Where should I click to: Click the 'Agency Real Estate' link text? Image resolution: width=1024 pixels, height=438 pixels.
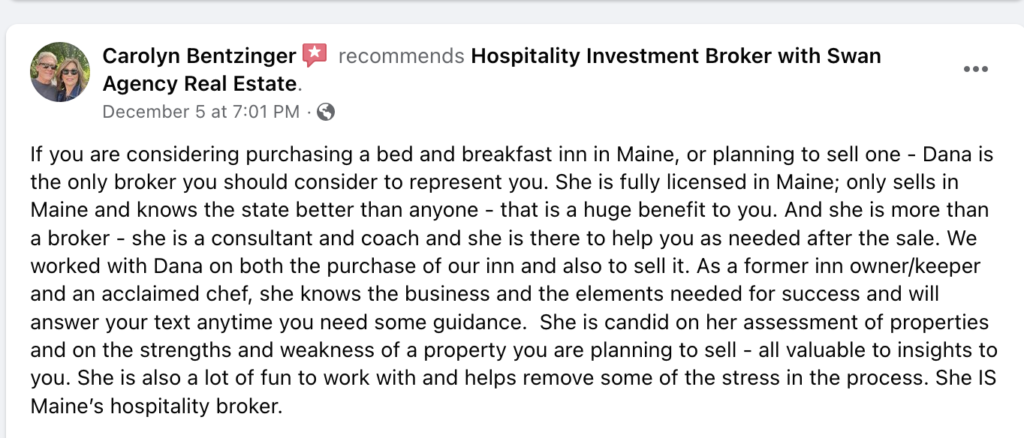point(200,84)
